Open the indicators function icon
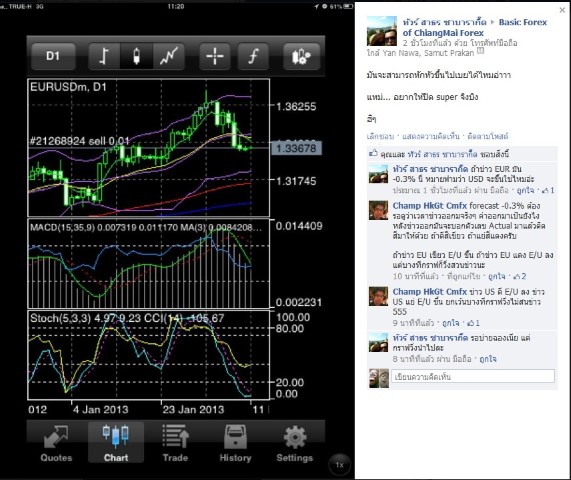 (253, 56)
